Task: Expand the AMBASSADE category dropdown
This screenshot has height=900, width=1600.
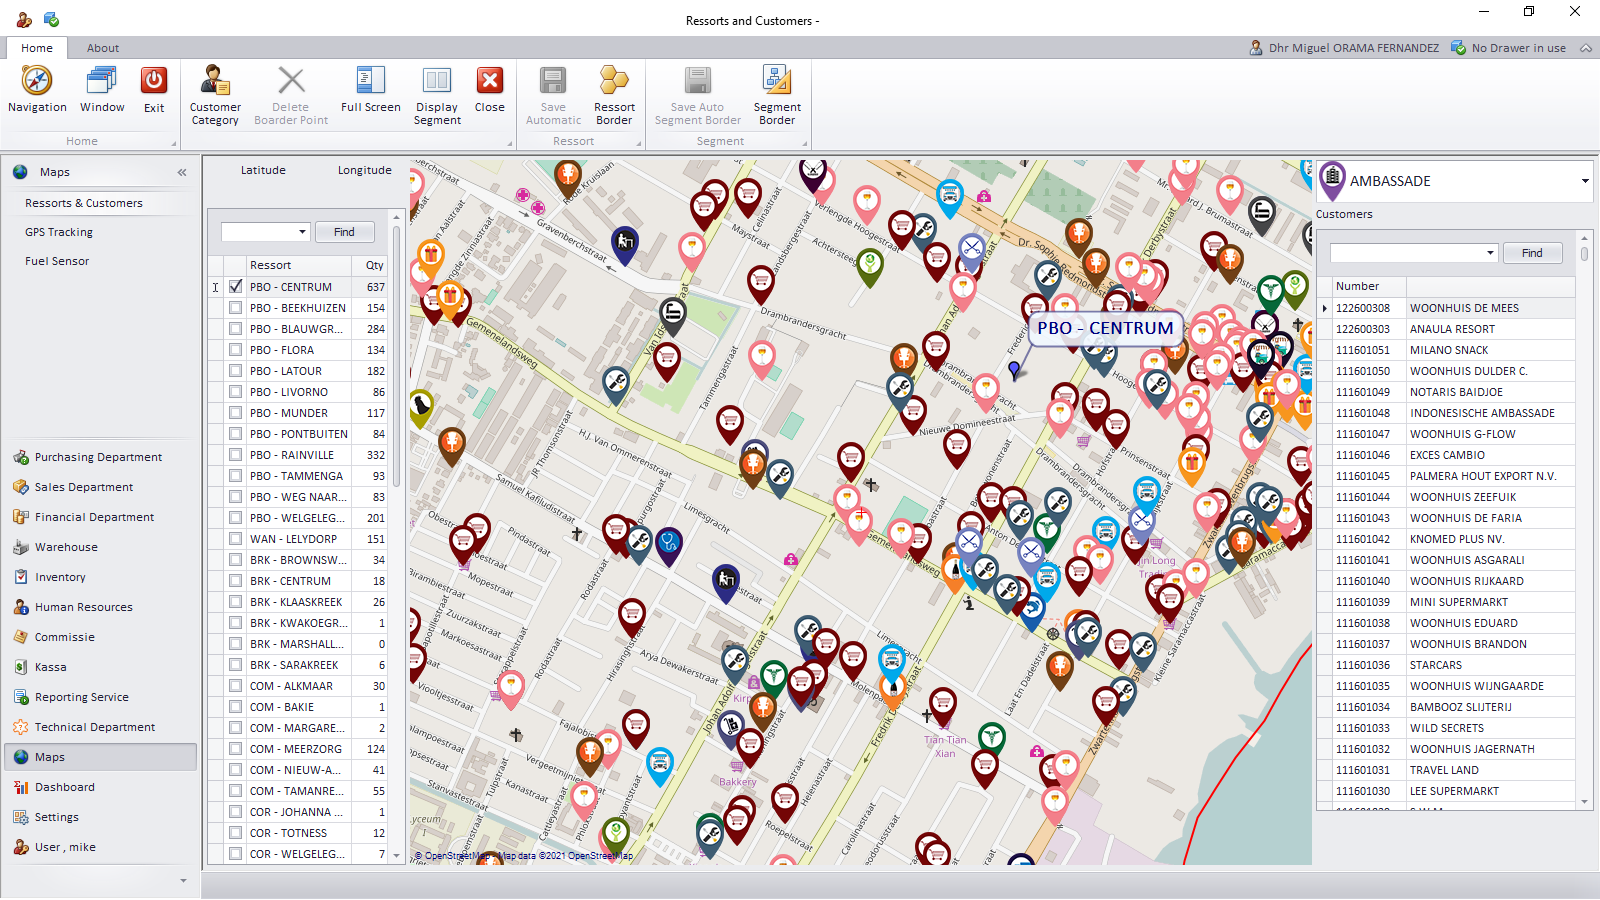Action: [1584, 181]
